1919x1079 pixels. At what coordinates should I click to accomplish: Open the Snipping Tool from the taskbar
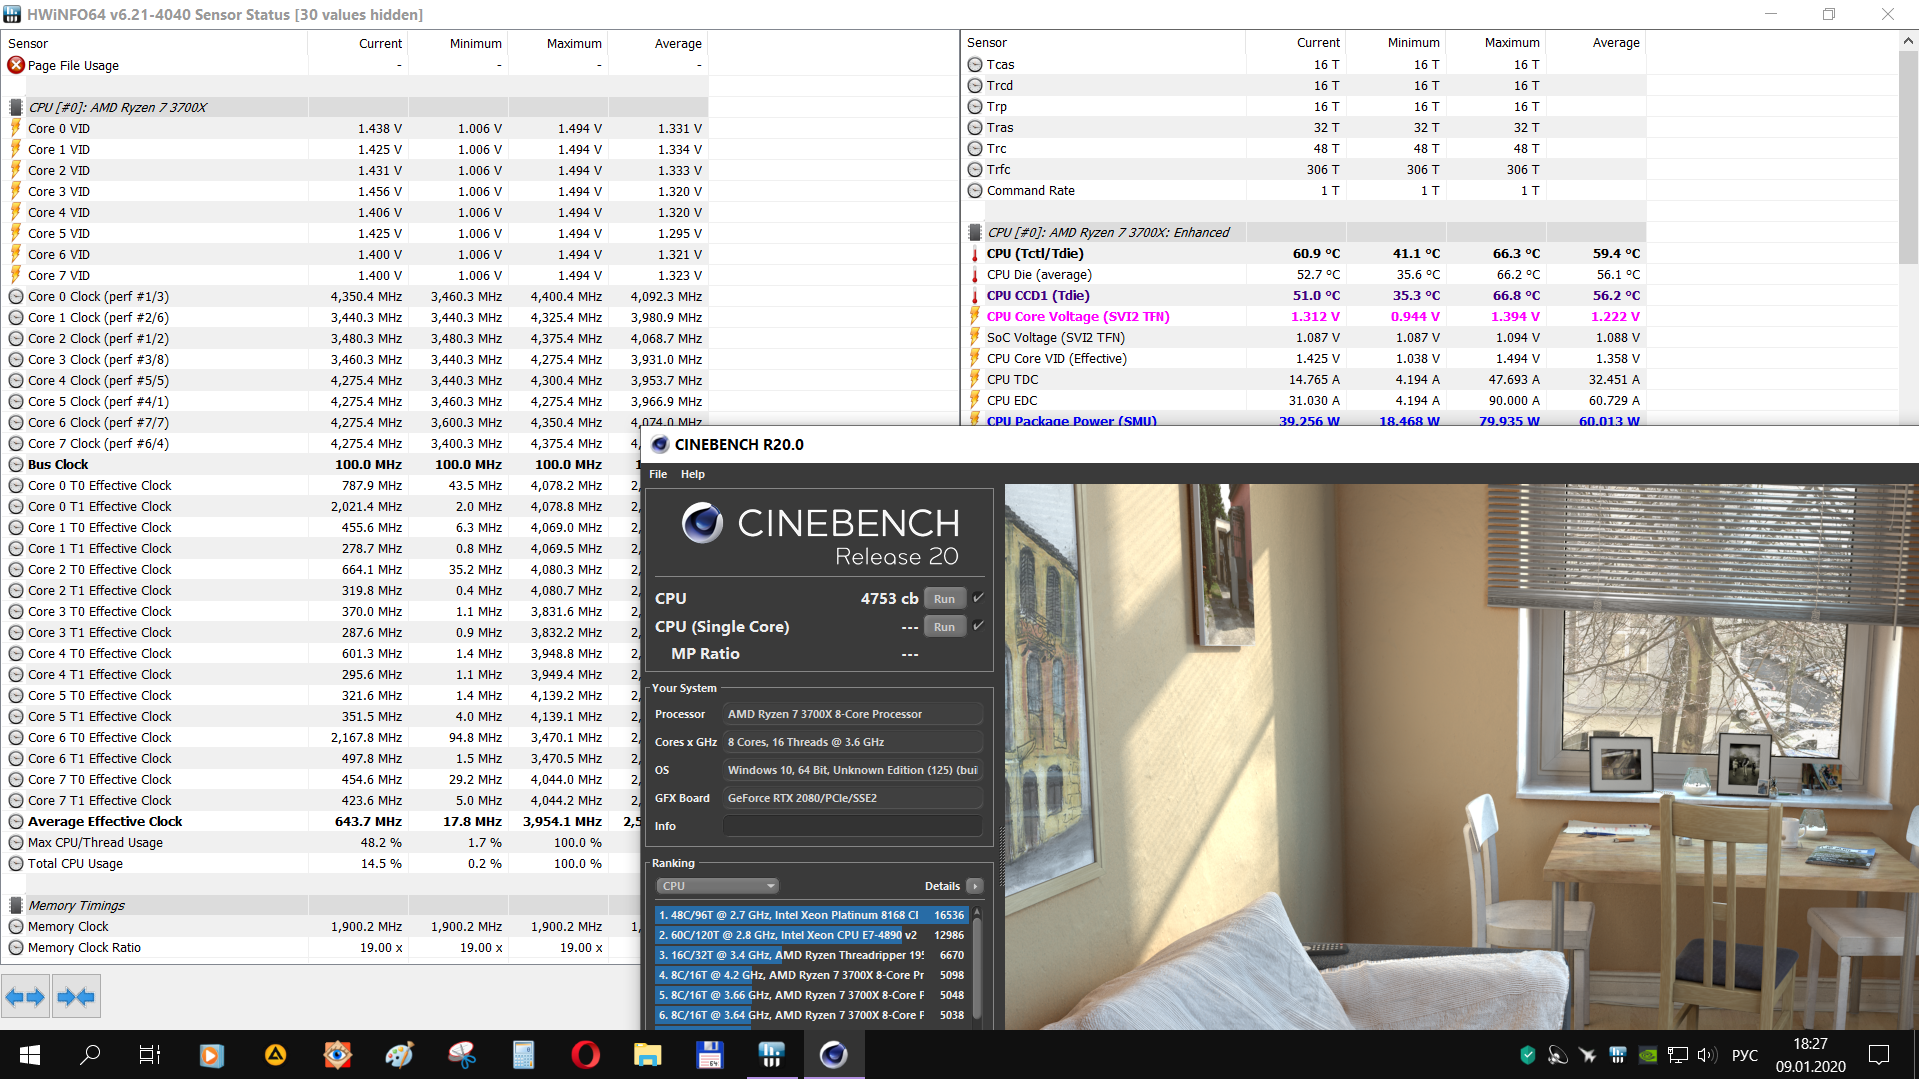point(461,1055)
